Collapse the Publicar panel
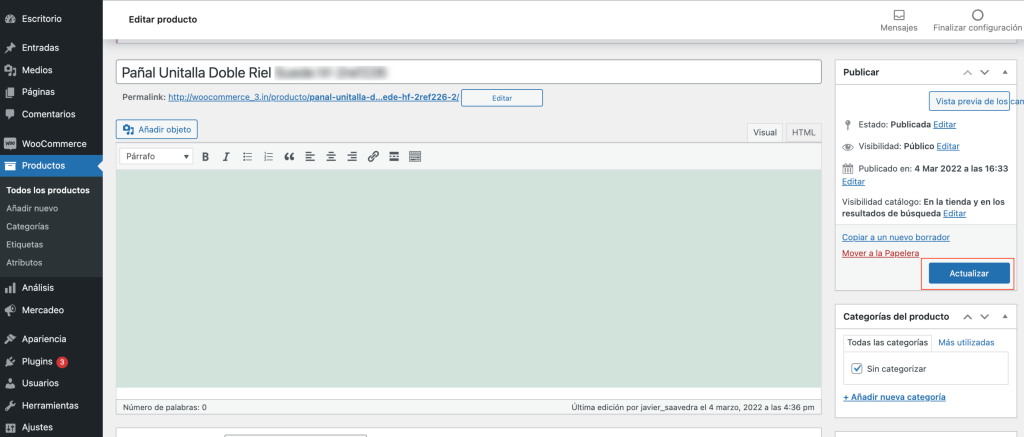 1005,73
